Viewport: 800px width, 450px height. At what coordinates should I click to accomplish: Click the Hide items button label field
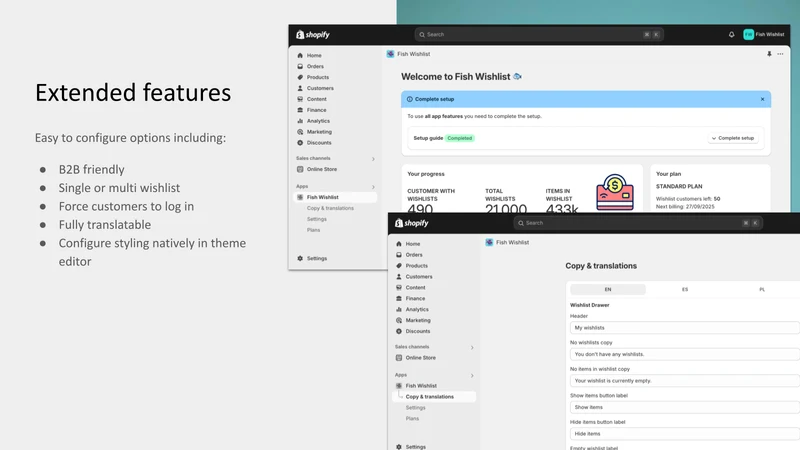click(685, 434)
